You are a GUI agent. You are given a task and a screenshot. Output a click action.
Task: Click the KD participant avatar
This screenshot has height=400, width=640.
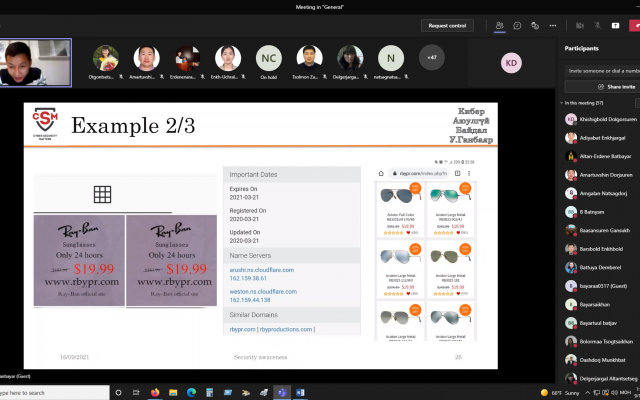tap(512, 61)
